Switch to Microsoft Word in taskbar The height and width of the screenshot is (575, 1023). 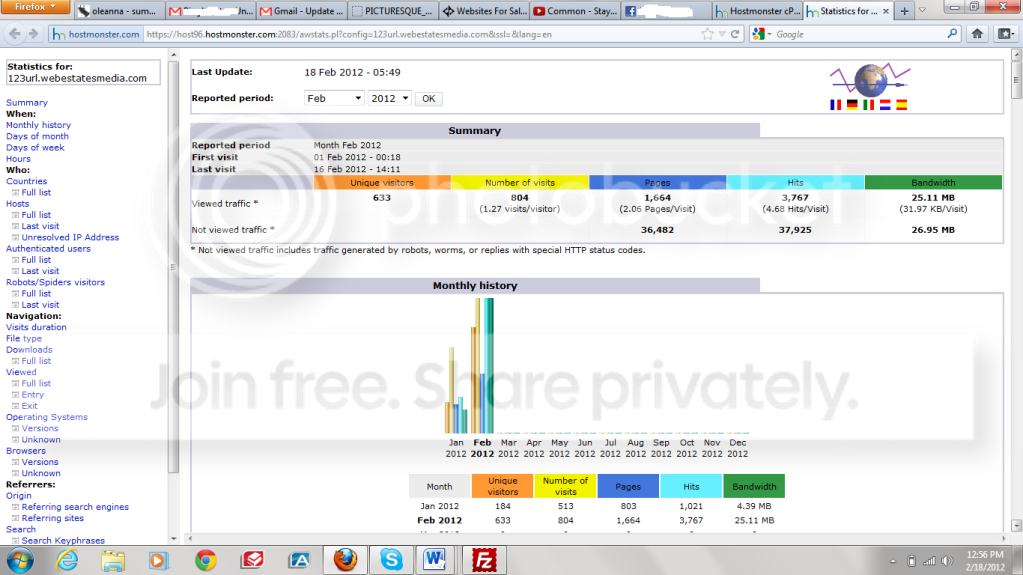435,560
